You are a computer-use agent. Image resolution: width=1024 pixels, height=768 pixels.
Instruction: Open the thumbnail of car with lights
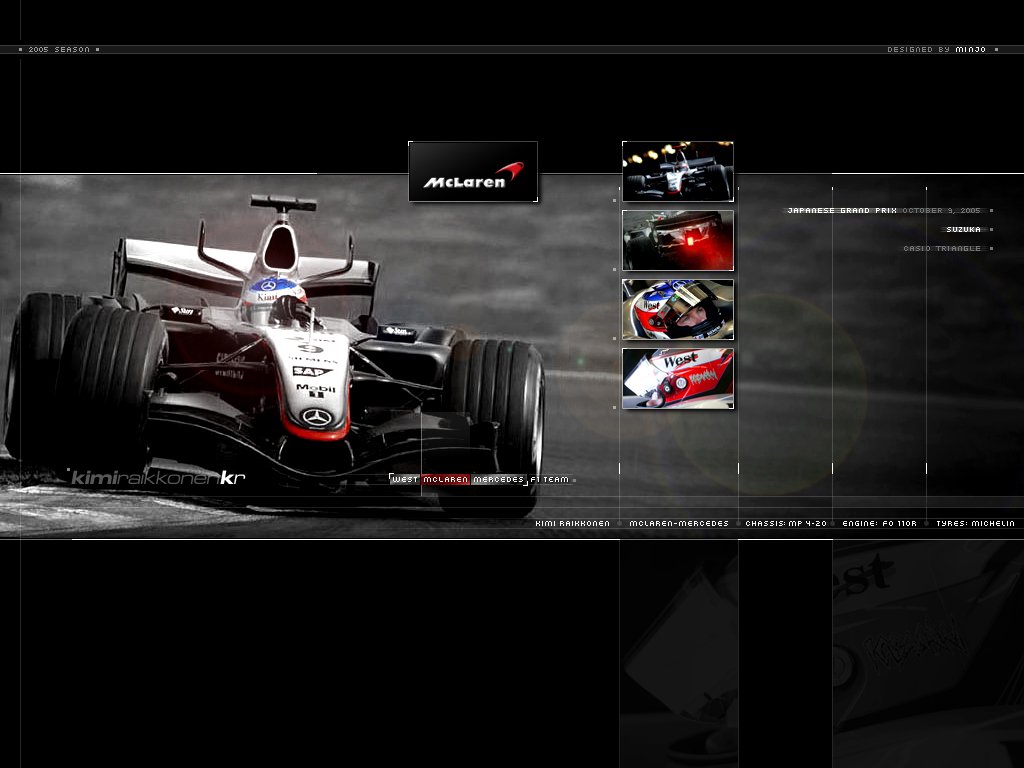pos(678,172)
